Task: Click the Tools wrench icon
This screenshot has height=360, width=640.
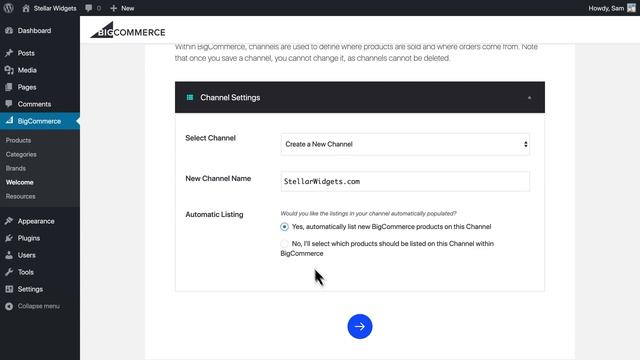Action: point(9,272)
